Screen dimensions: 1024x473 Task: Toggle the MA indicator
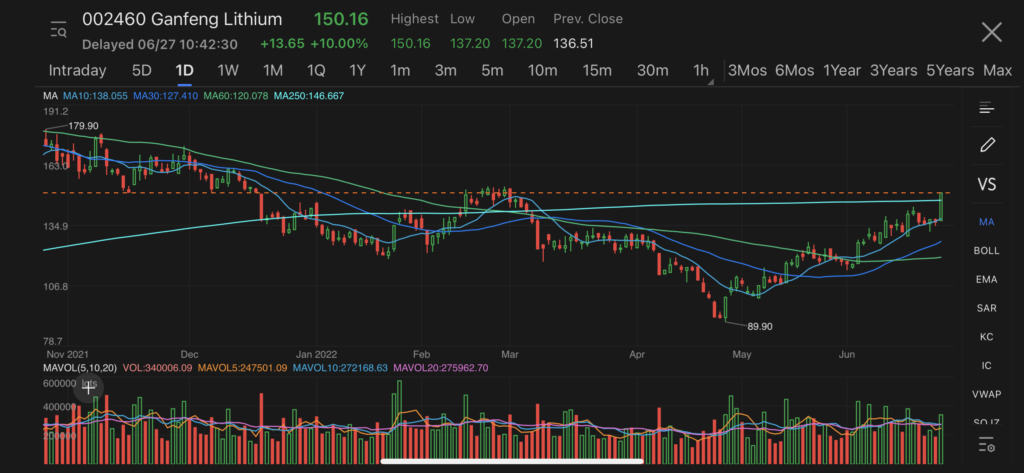point(986,222)
